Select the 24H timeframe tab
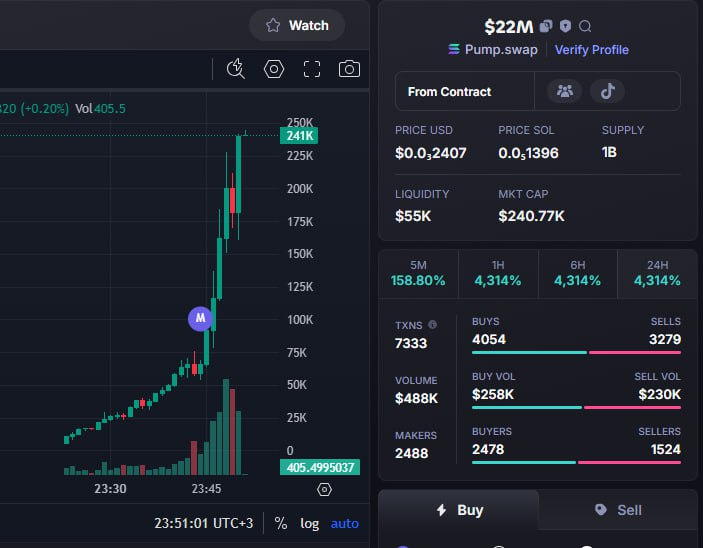The width and height of the screenshot is (703, 548). (x=657, y=274)
